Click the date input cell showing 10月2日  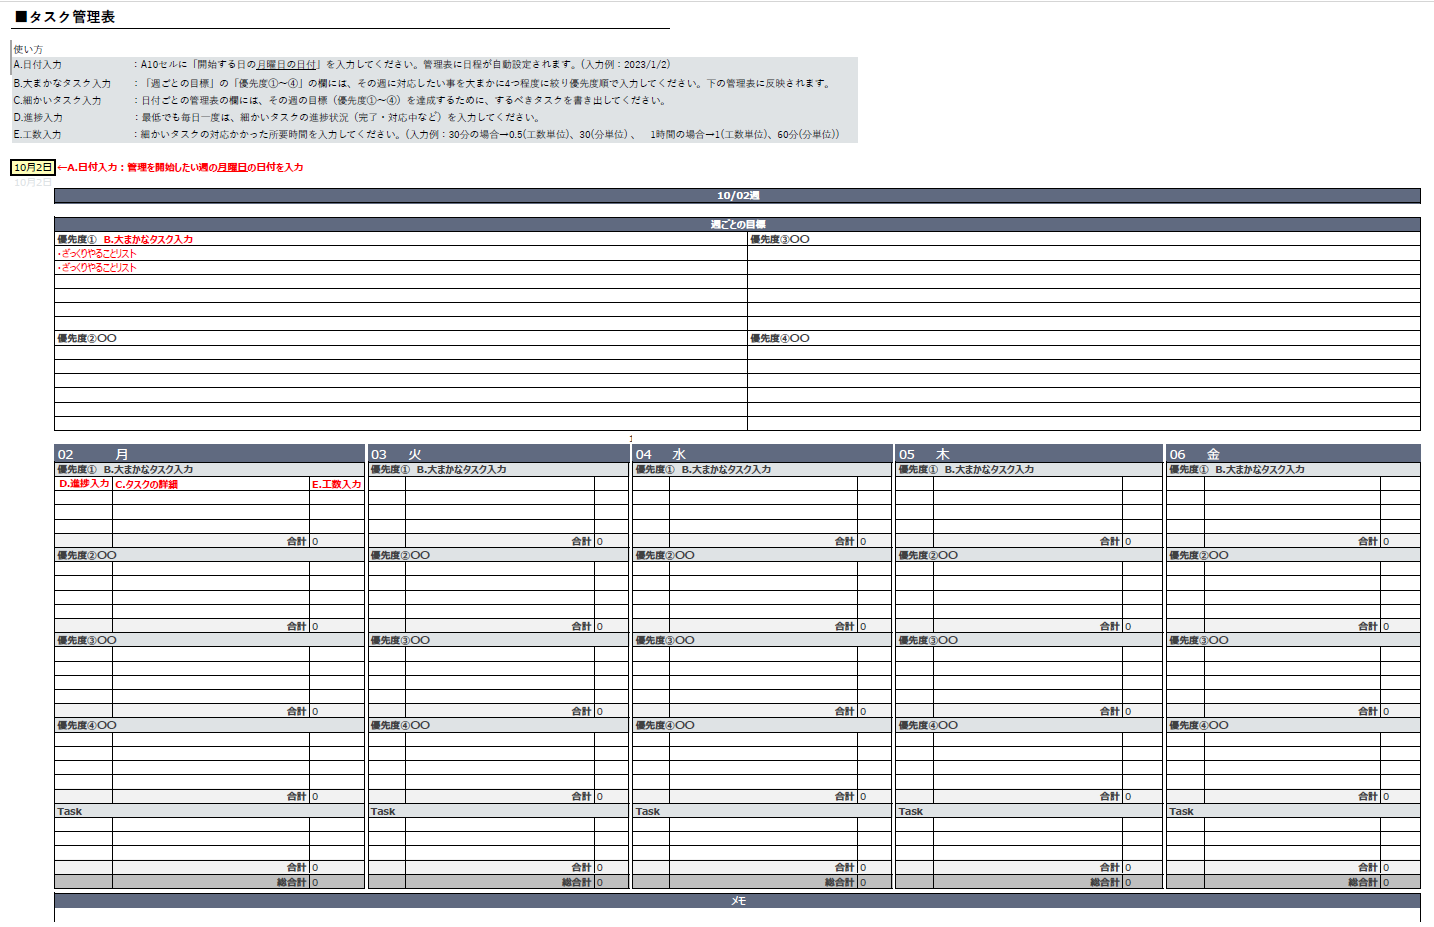[32, 168]
